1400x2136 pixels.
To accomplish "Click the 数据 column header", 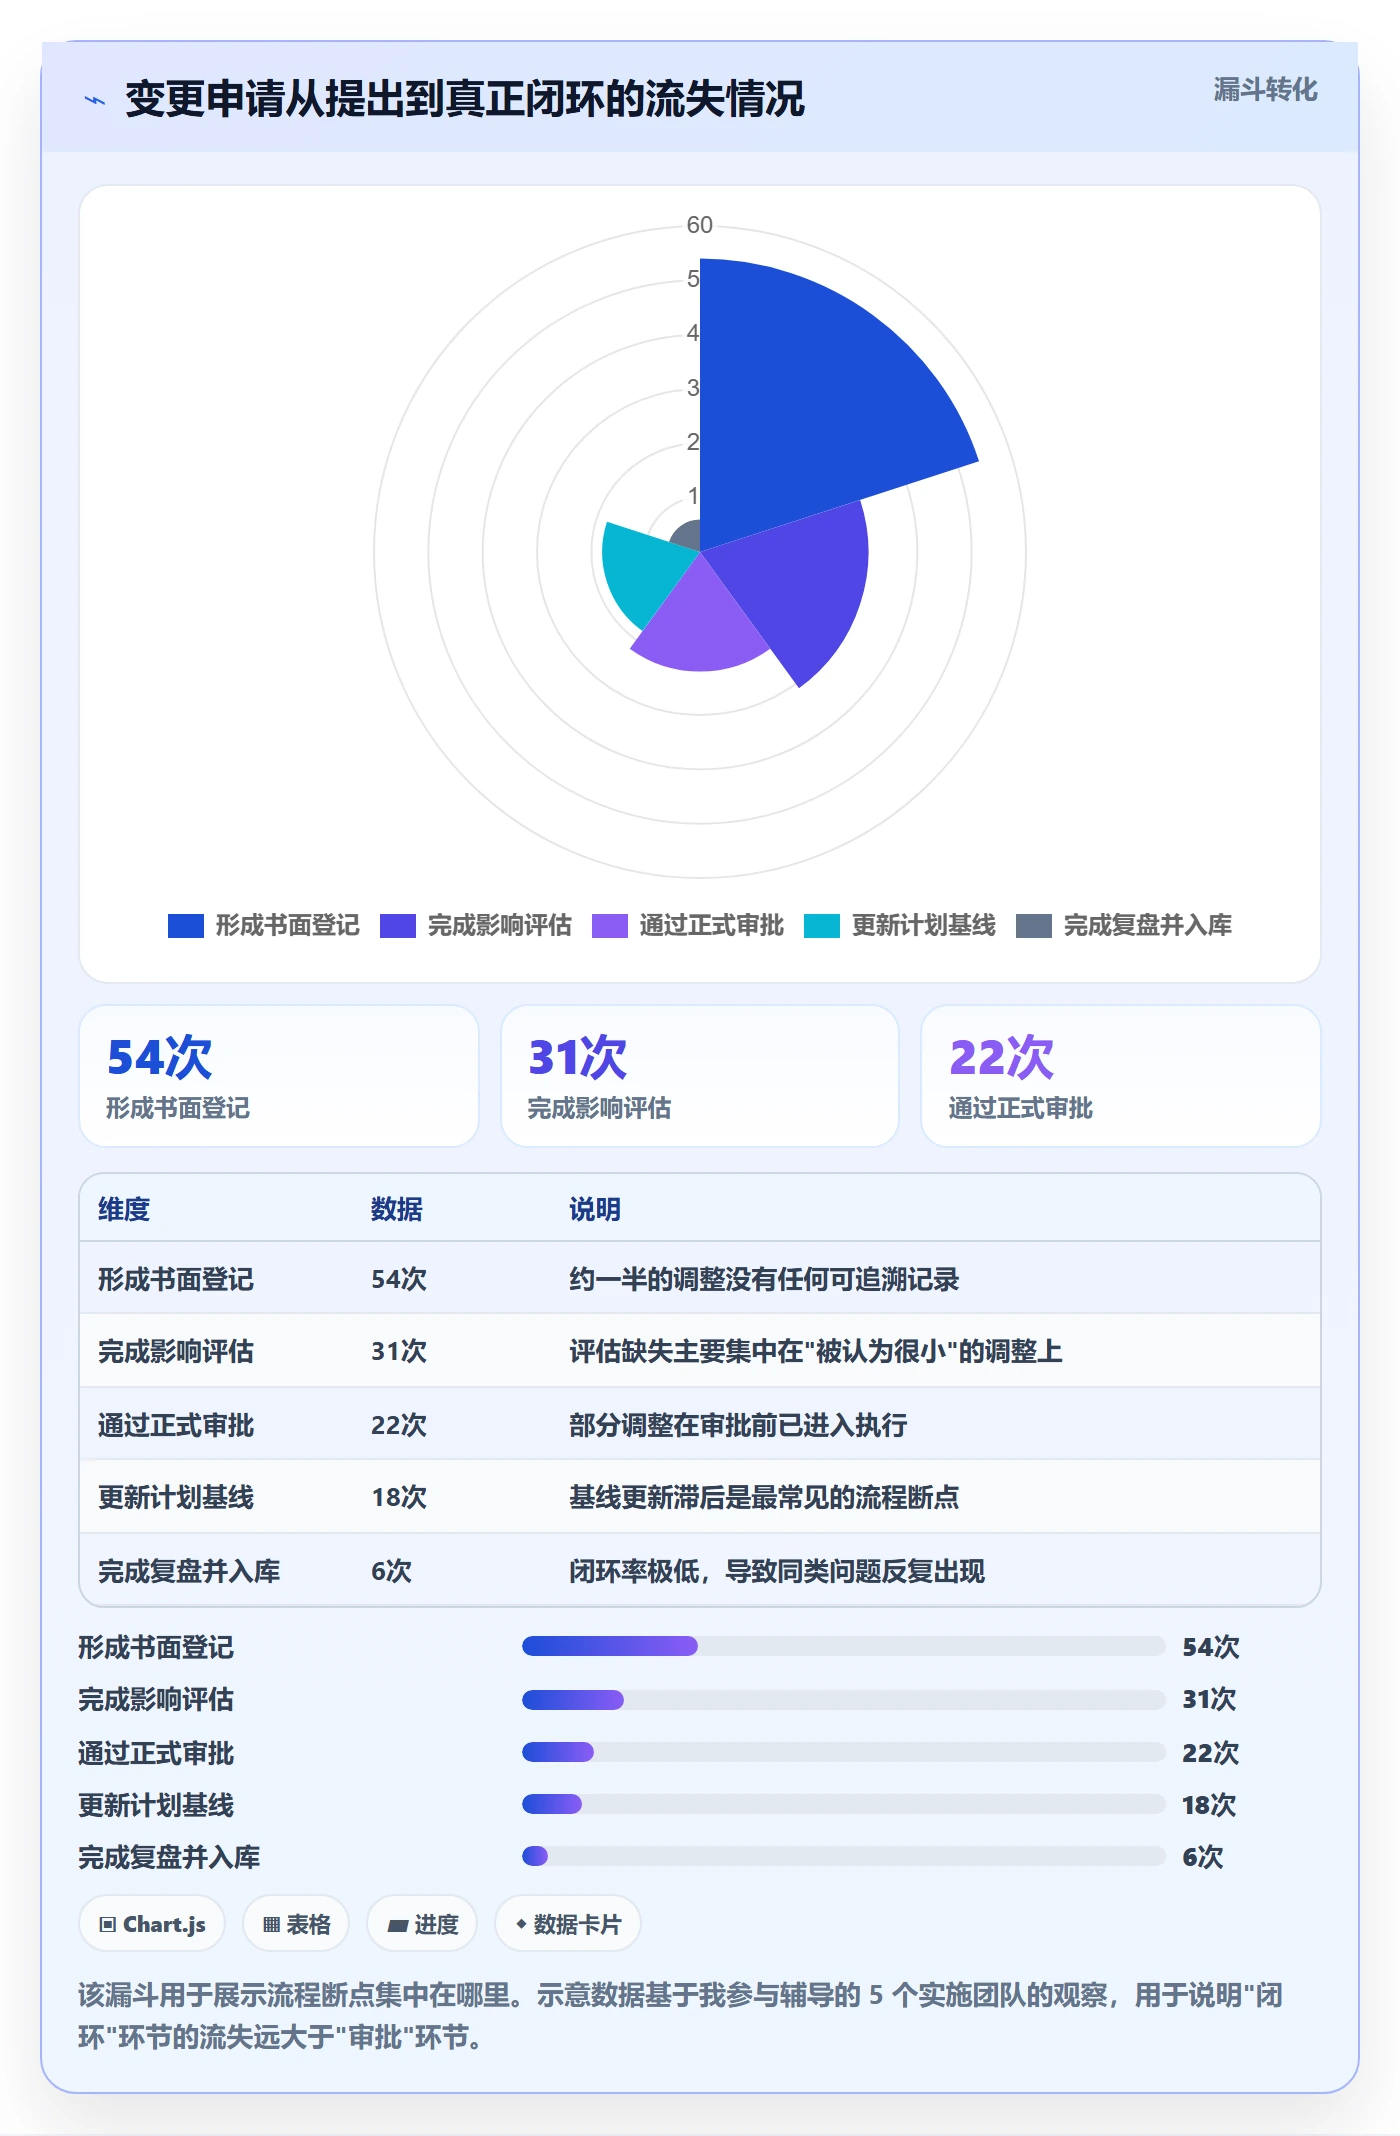I will (397, 1209).
